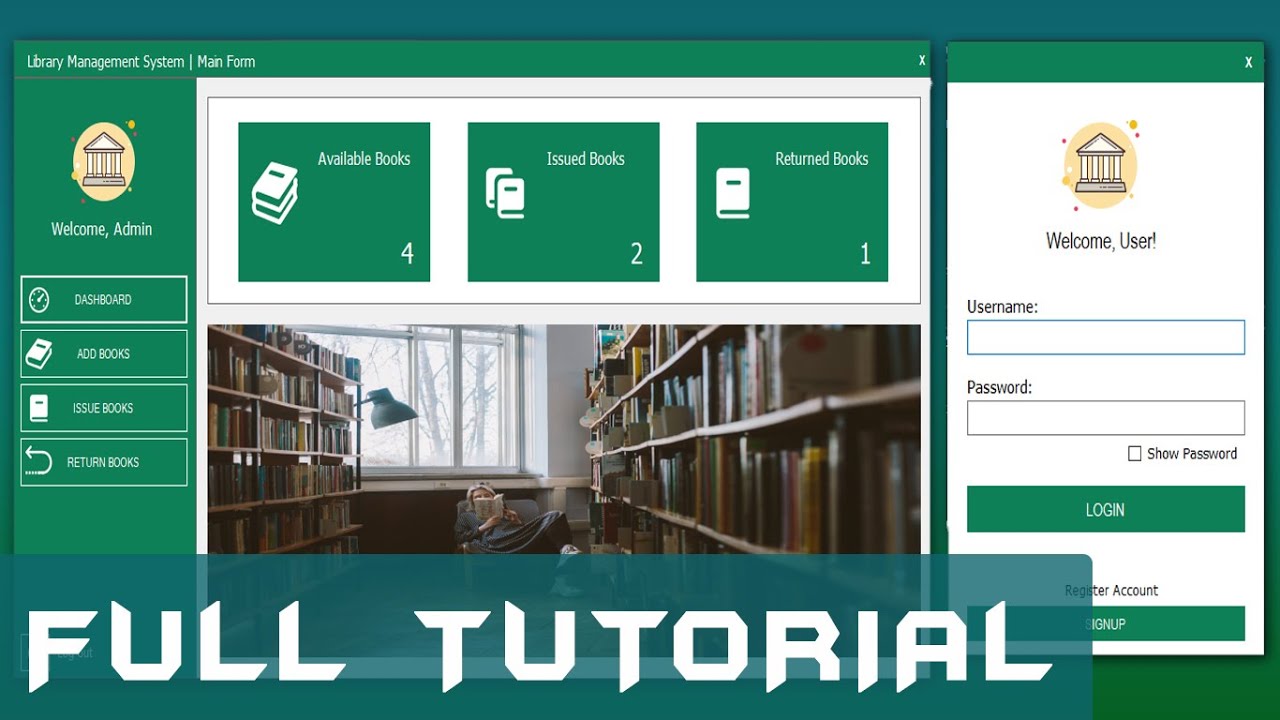Click the SIGNUP button

[x=1106, y=623]
